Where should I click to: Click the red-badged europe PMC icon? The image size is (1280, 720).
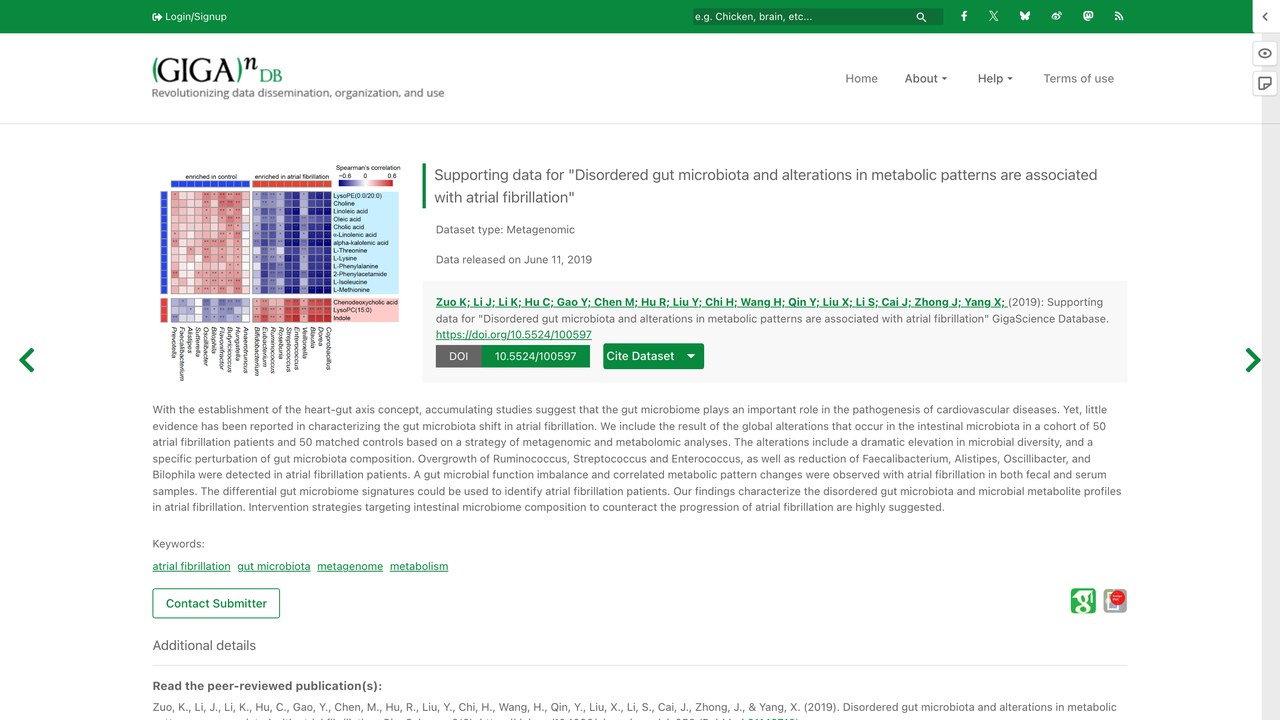tap(1115, 600)
